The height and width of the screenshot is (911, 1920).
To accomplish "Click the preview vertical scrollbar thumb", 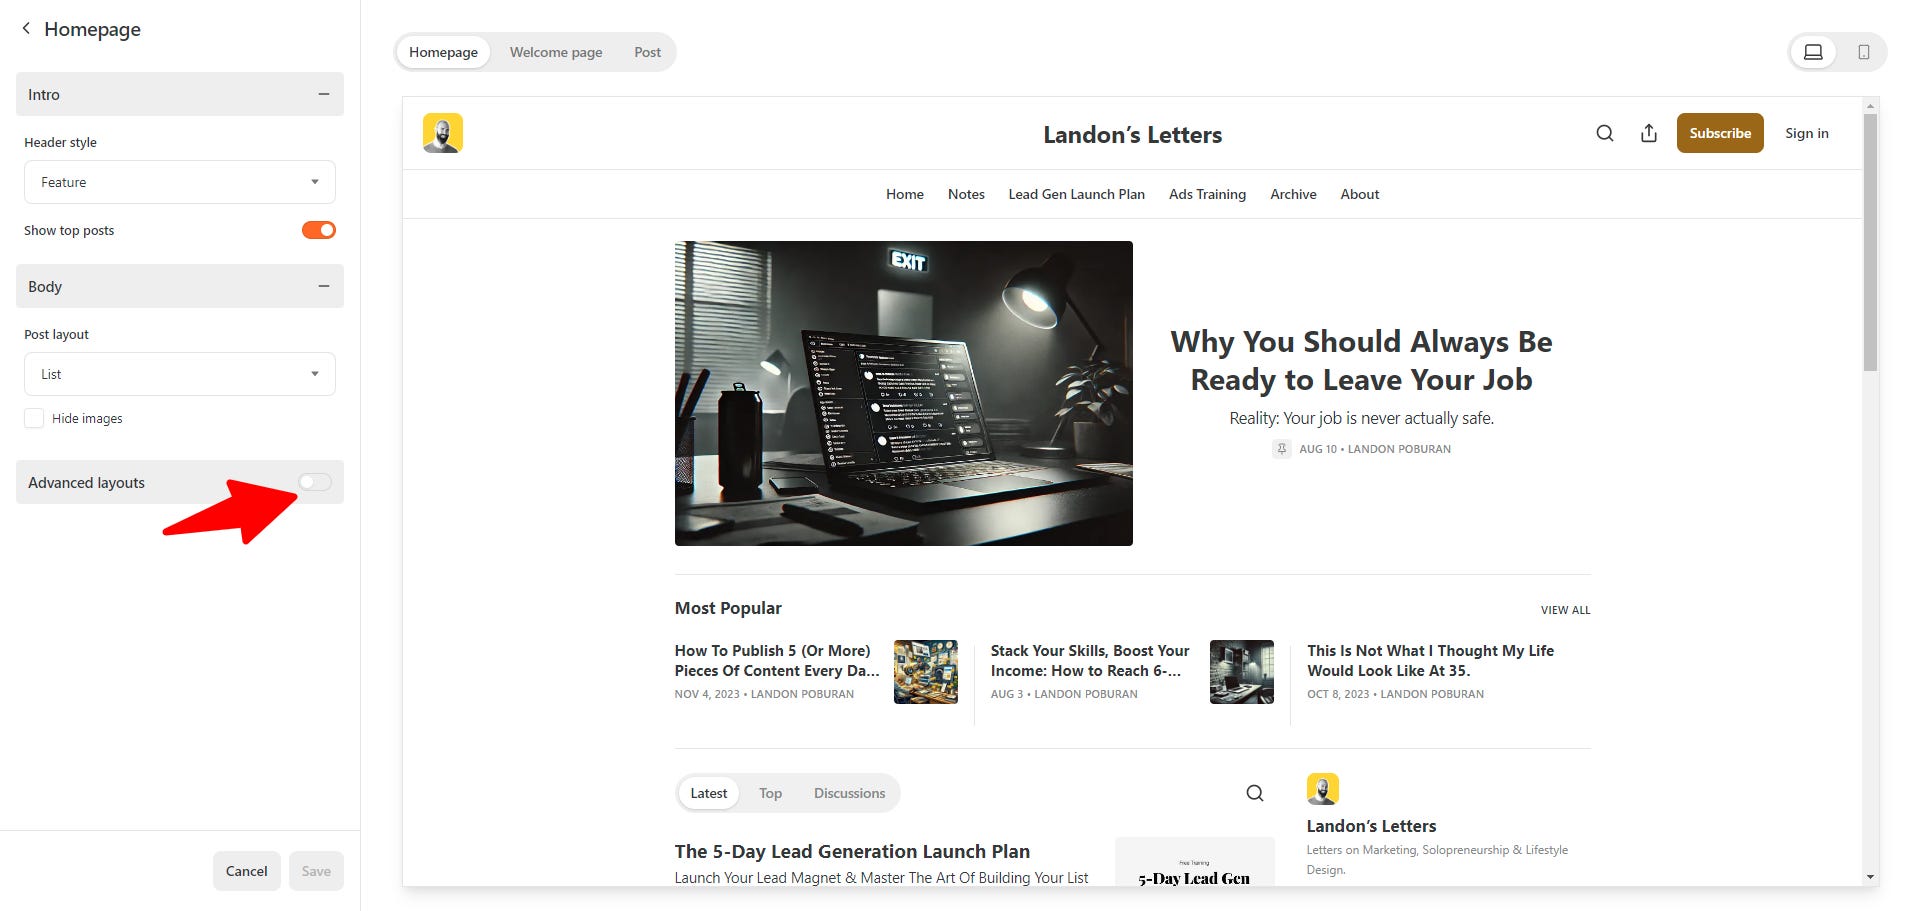I will (1870, 242).
